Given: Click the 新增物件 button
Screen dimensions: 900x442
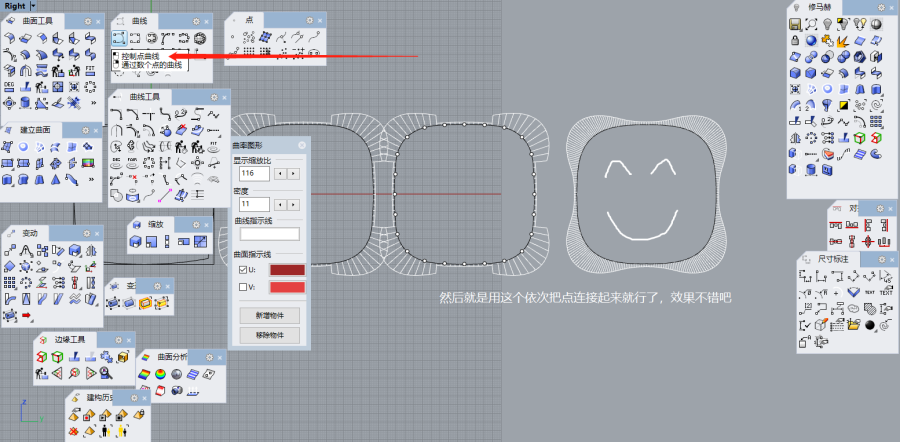Looking at the screenshot, I should pos(268,315).
